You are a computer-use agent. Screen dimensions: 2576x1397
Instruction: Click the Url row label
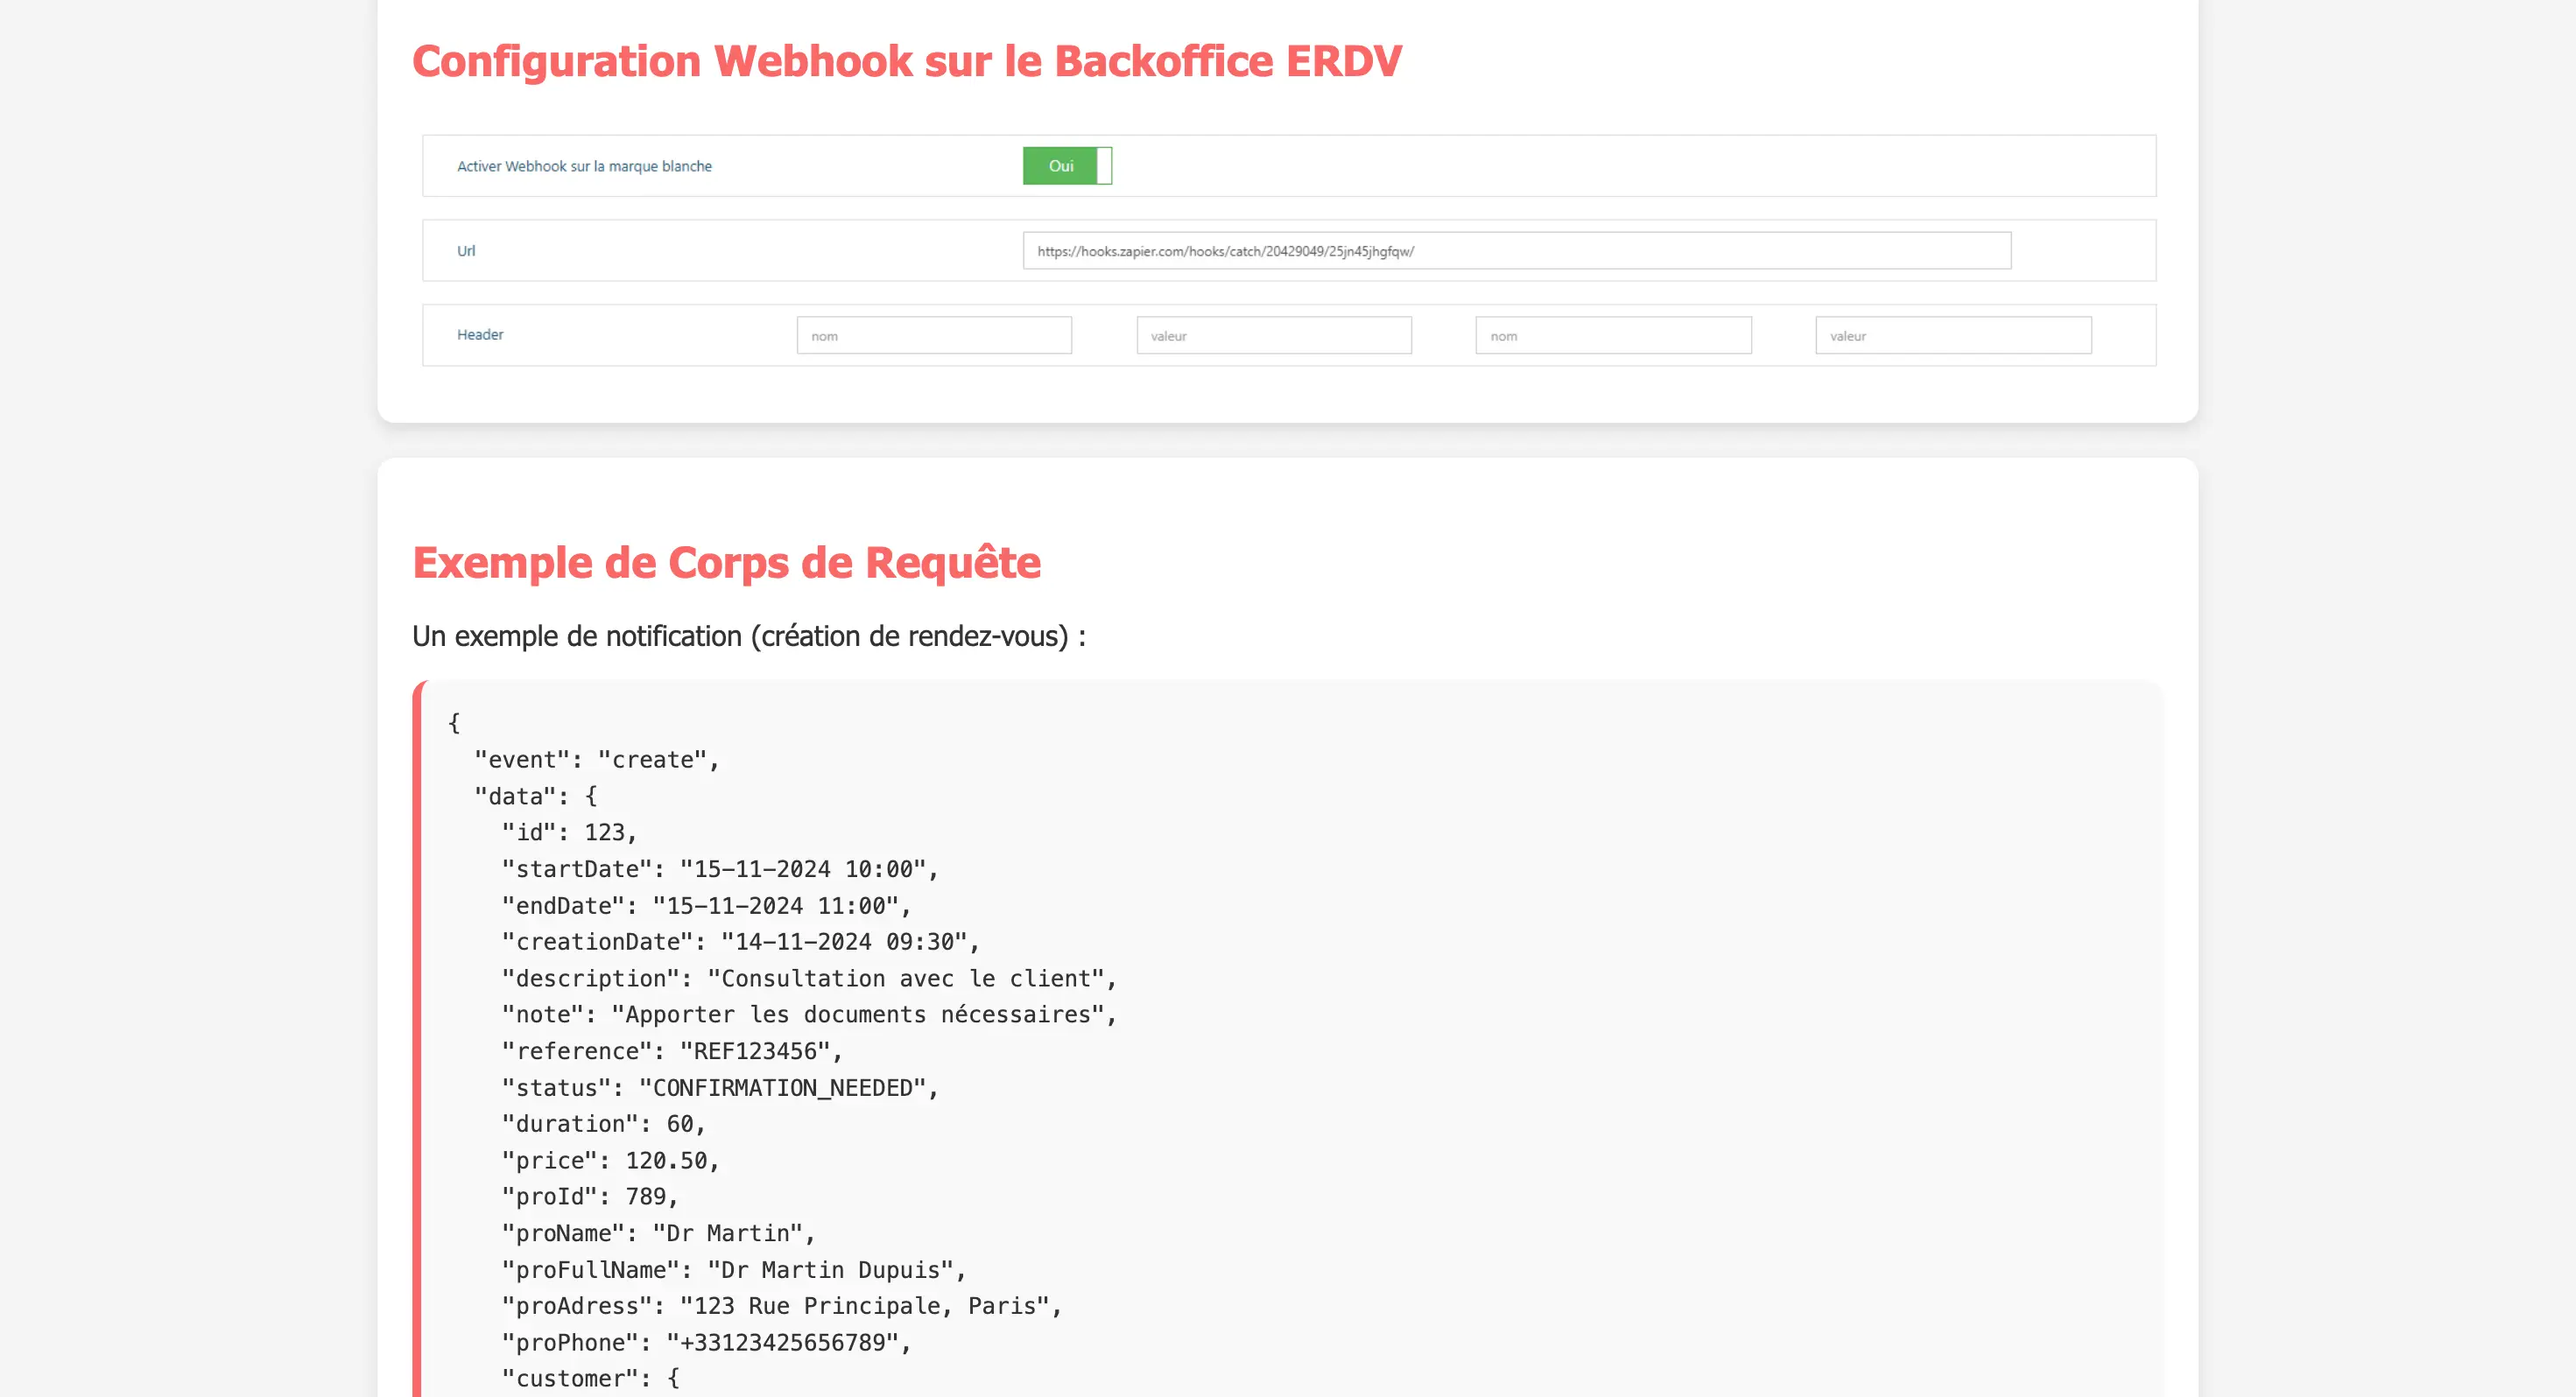tap(466, 251)
